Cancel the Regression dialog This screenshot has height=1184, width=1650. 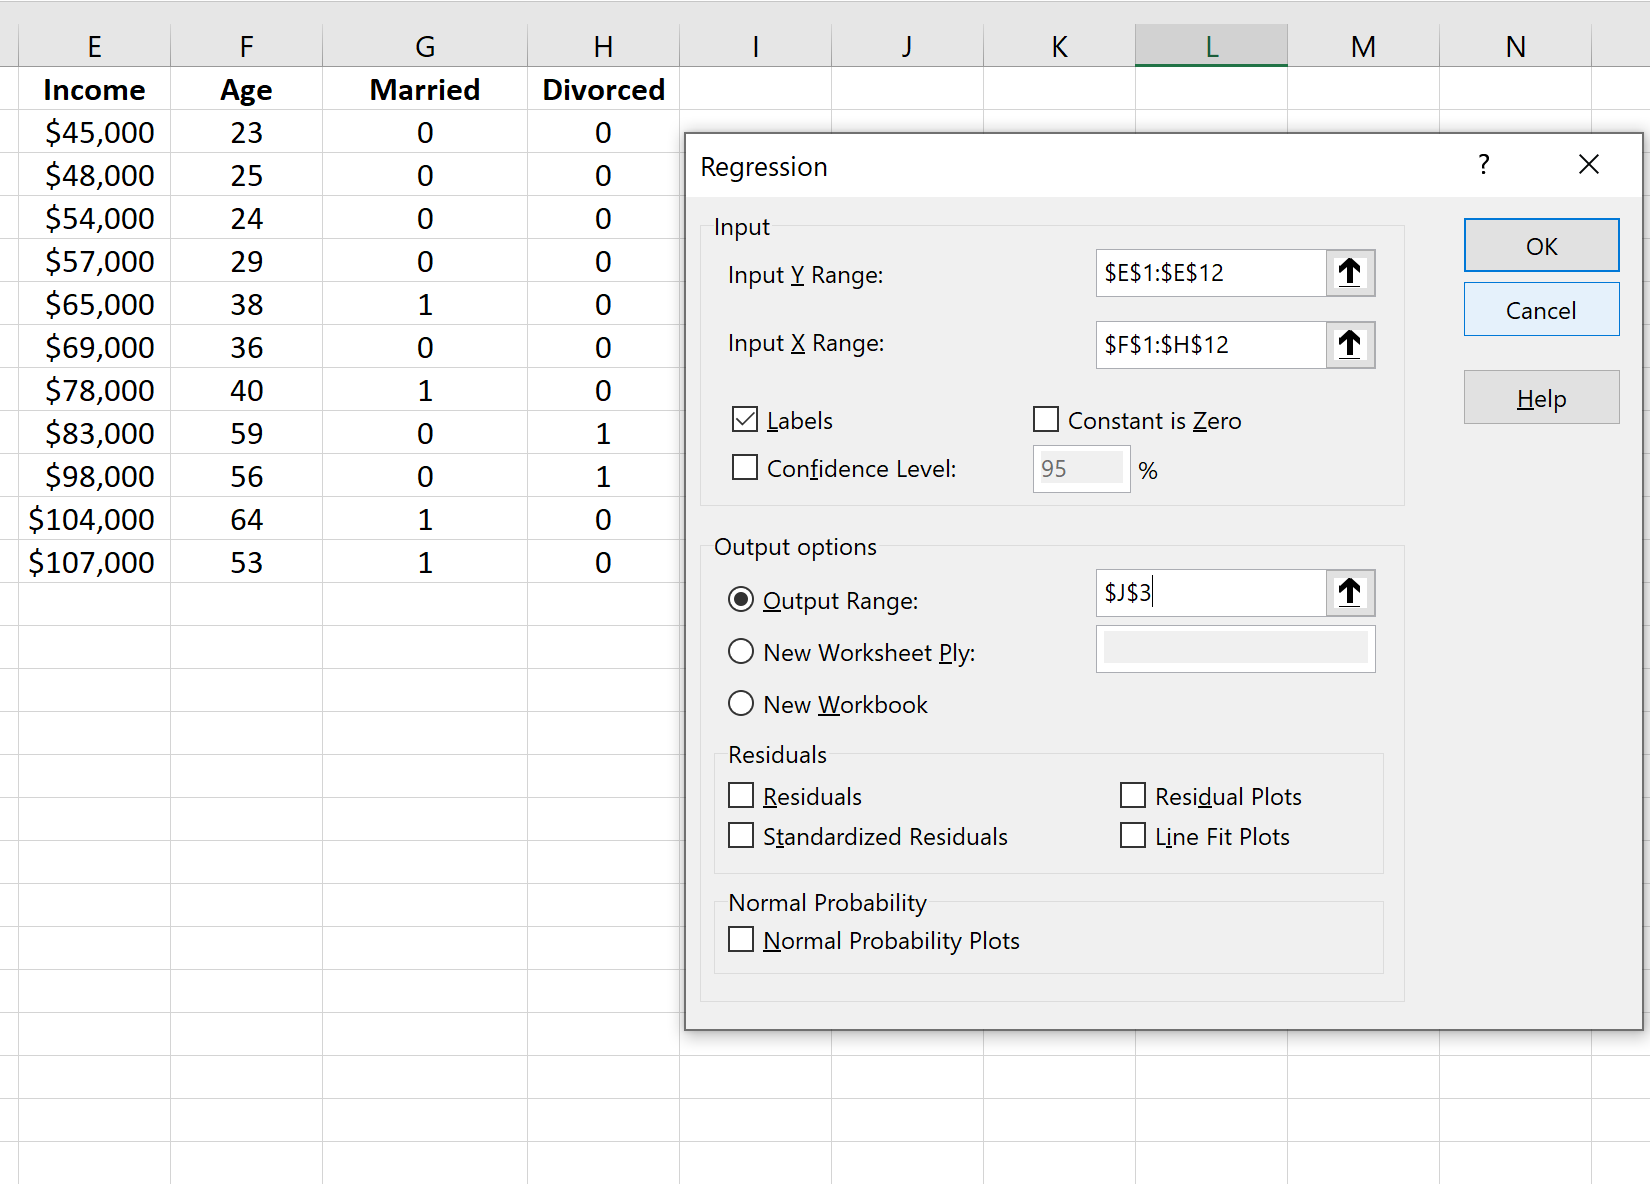pos(1541,309)
